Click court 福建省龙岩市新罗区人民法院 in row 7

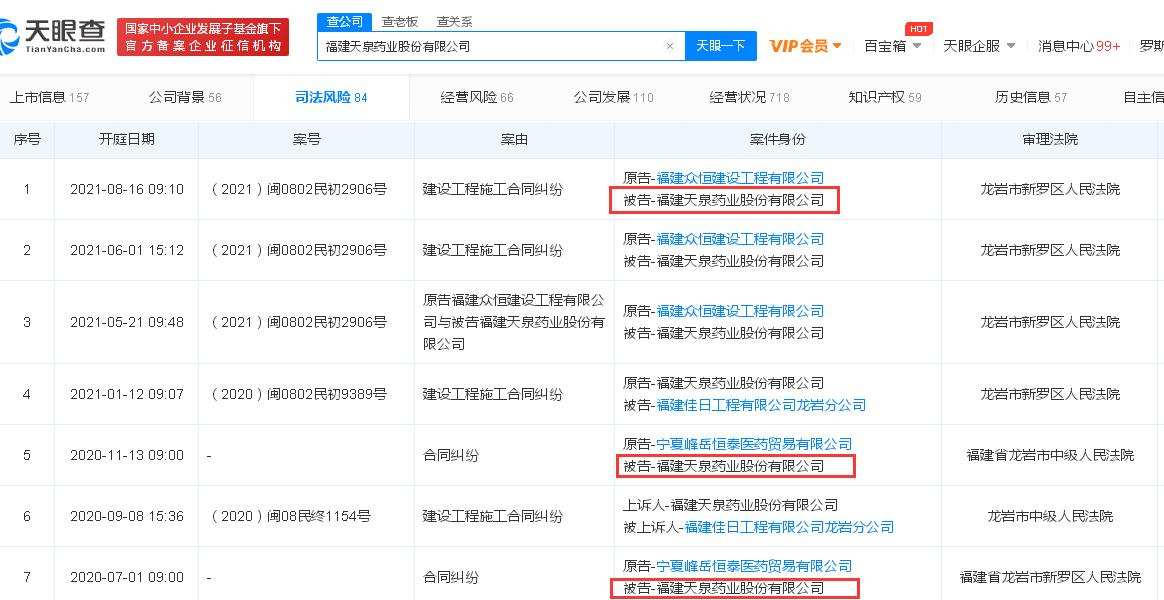(1050, 577)
